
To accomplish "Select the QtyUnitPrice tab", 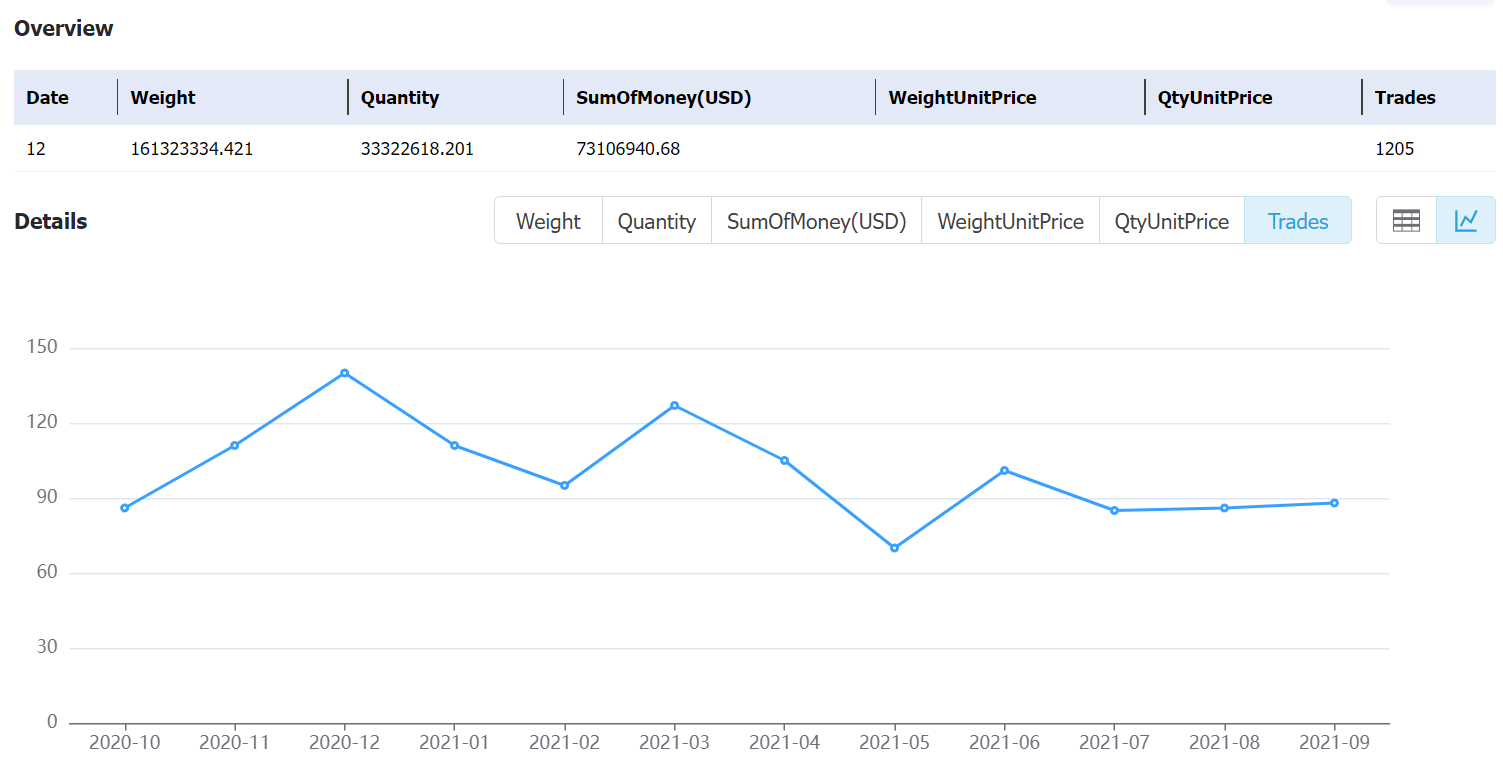I will tap(1172, 221).
